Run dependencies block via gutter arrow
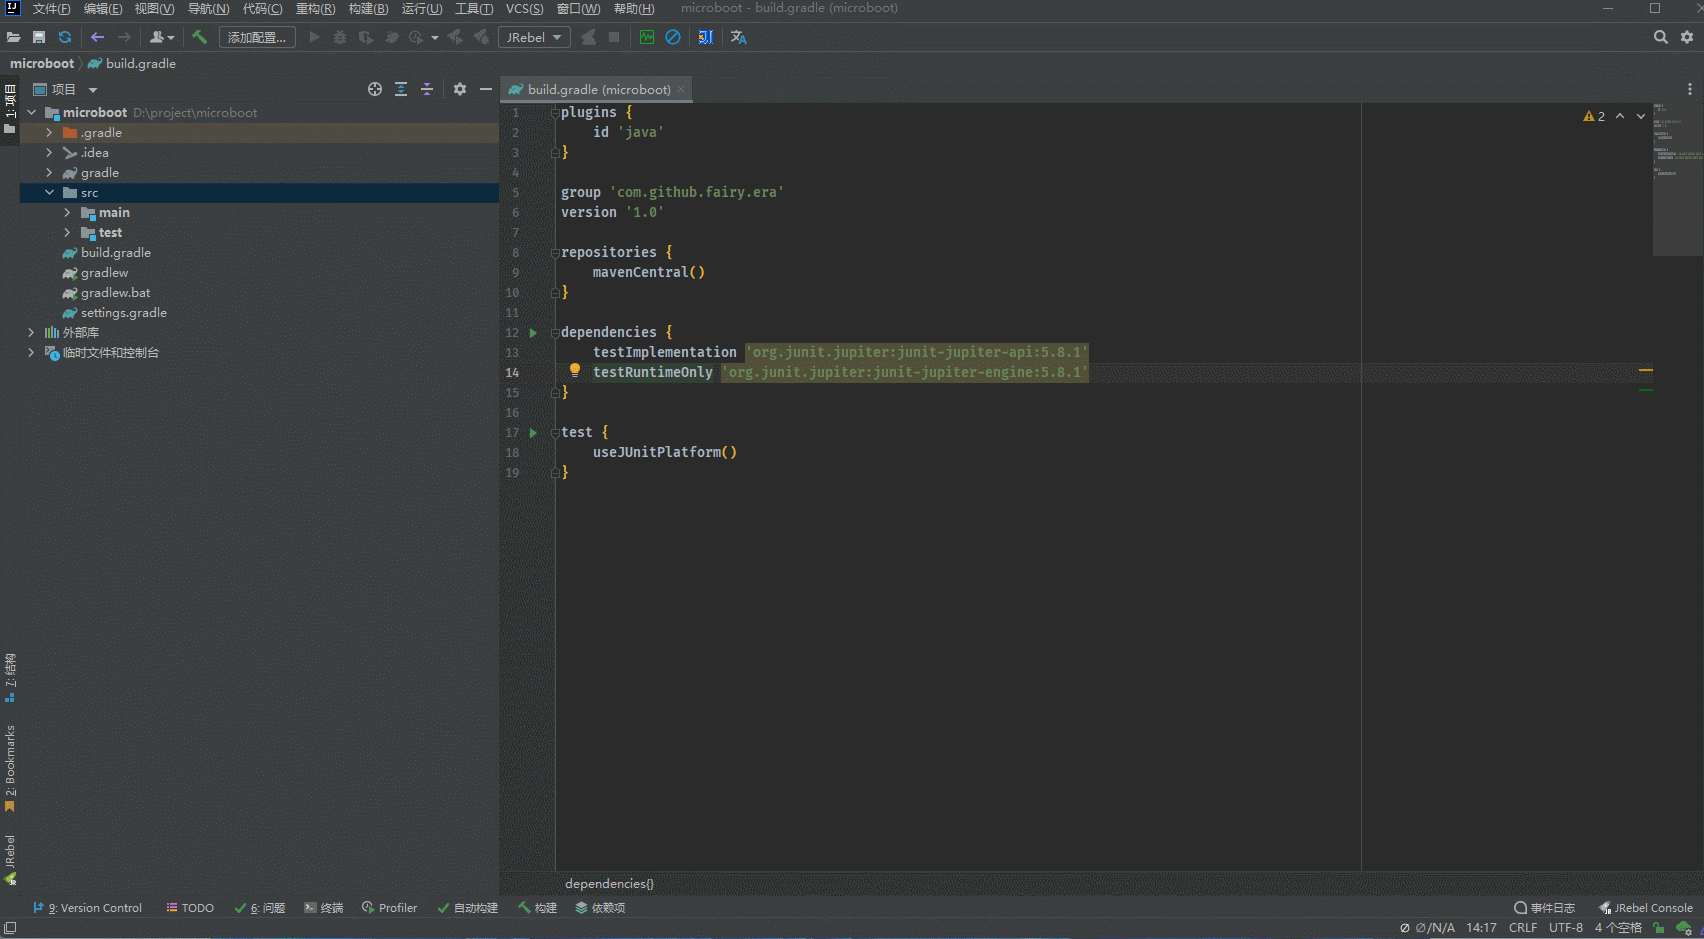 tap(533, 332)
